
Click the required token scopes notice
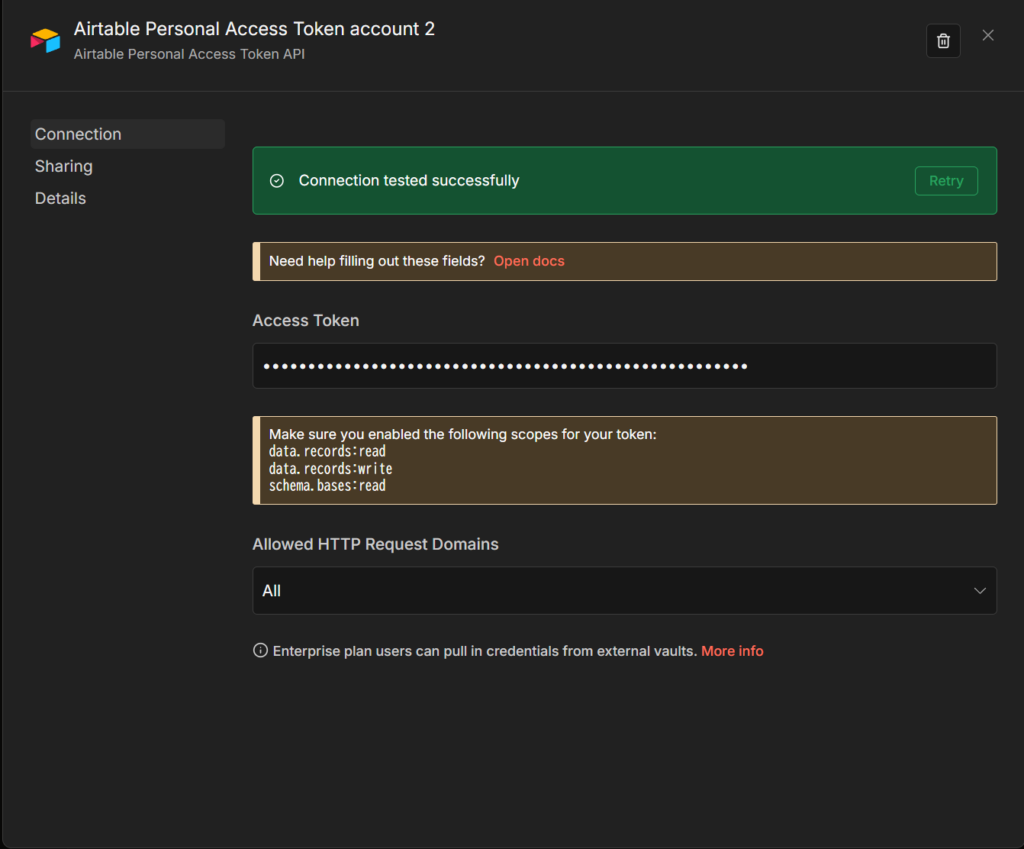pos(624,460)
